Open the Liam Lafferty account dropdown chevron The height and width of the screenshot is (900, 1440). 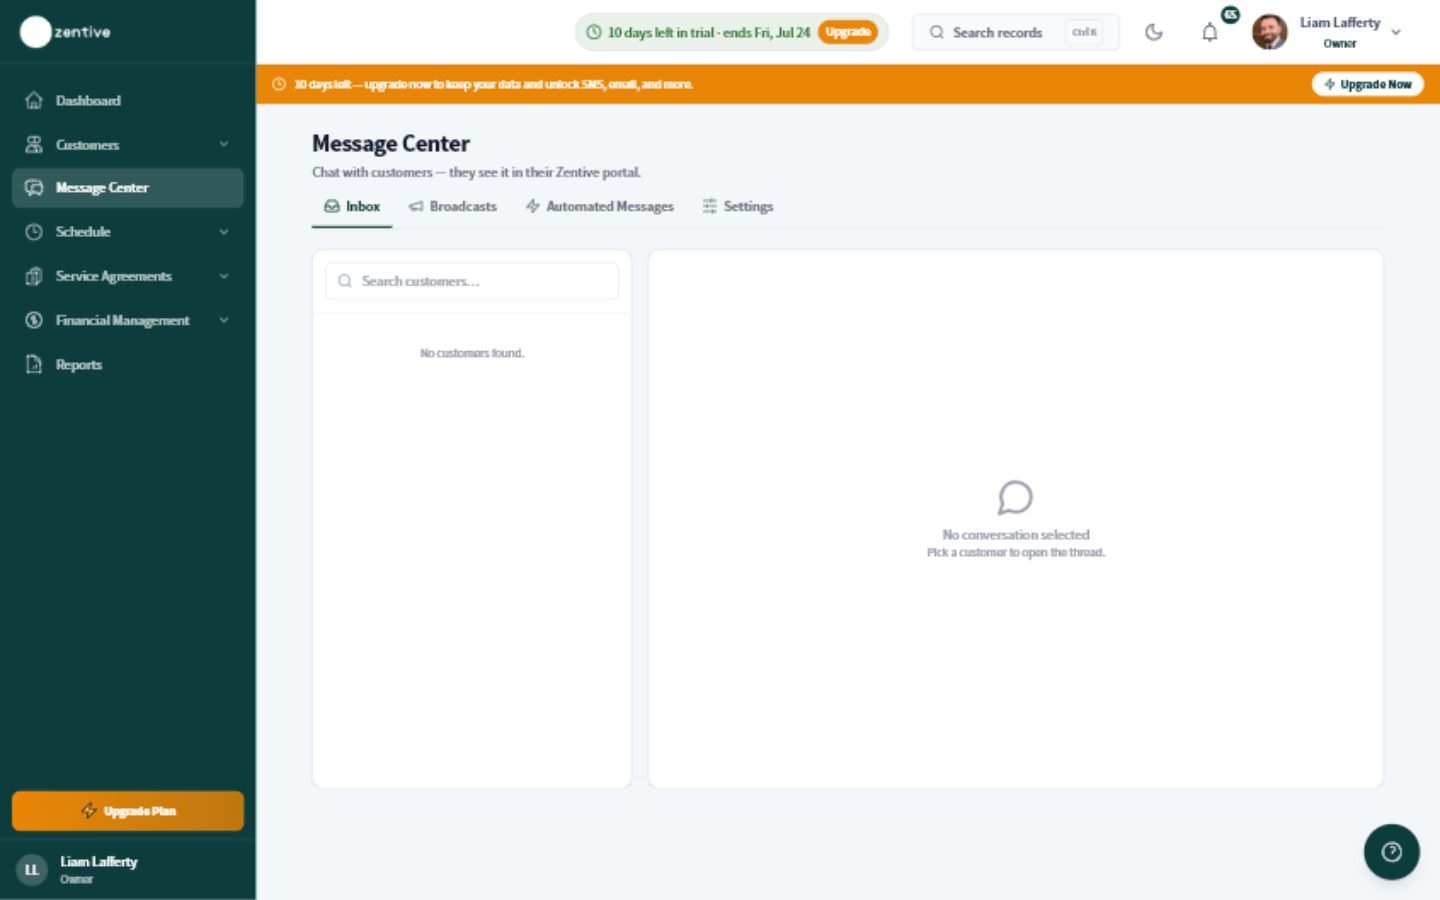point(1396,32)
